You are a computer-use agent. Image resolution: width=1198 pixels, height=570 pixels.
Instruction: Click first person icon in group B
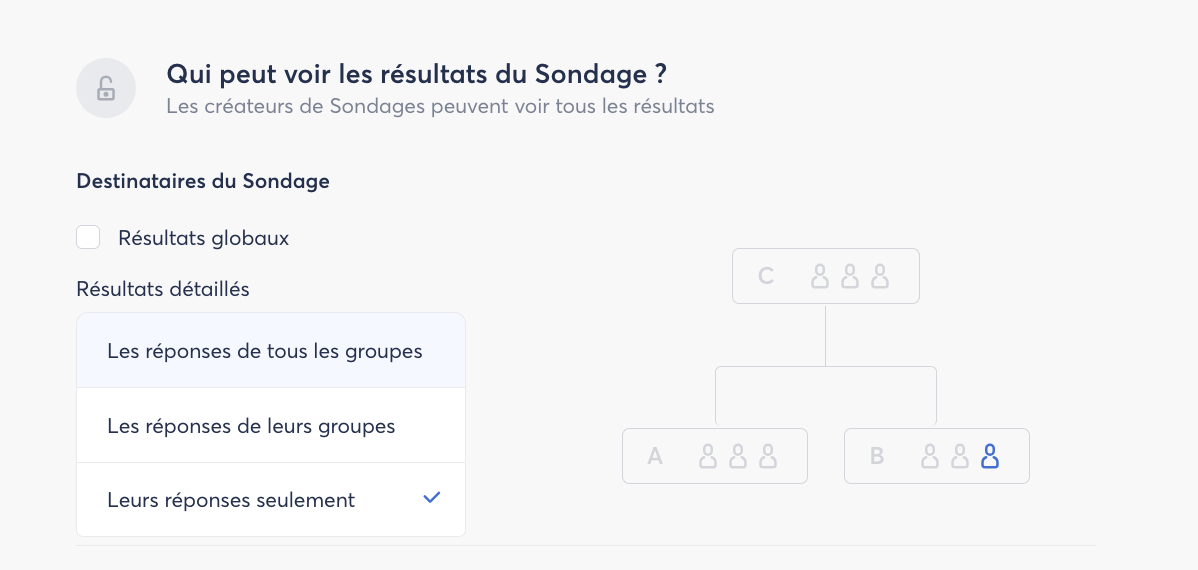click(x=930, y=457)
